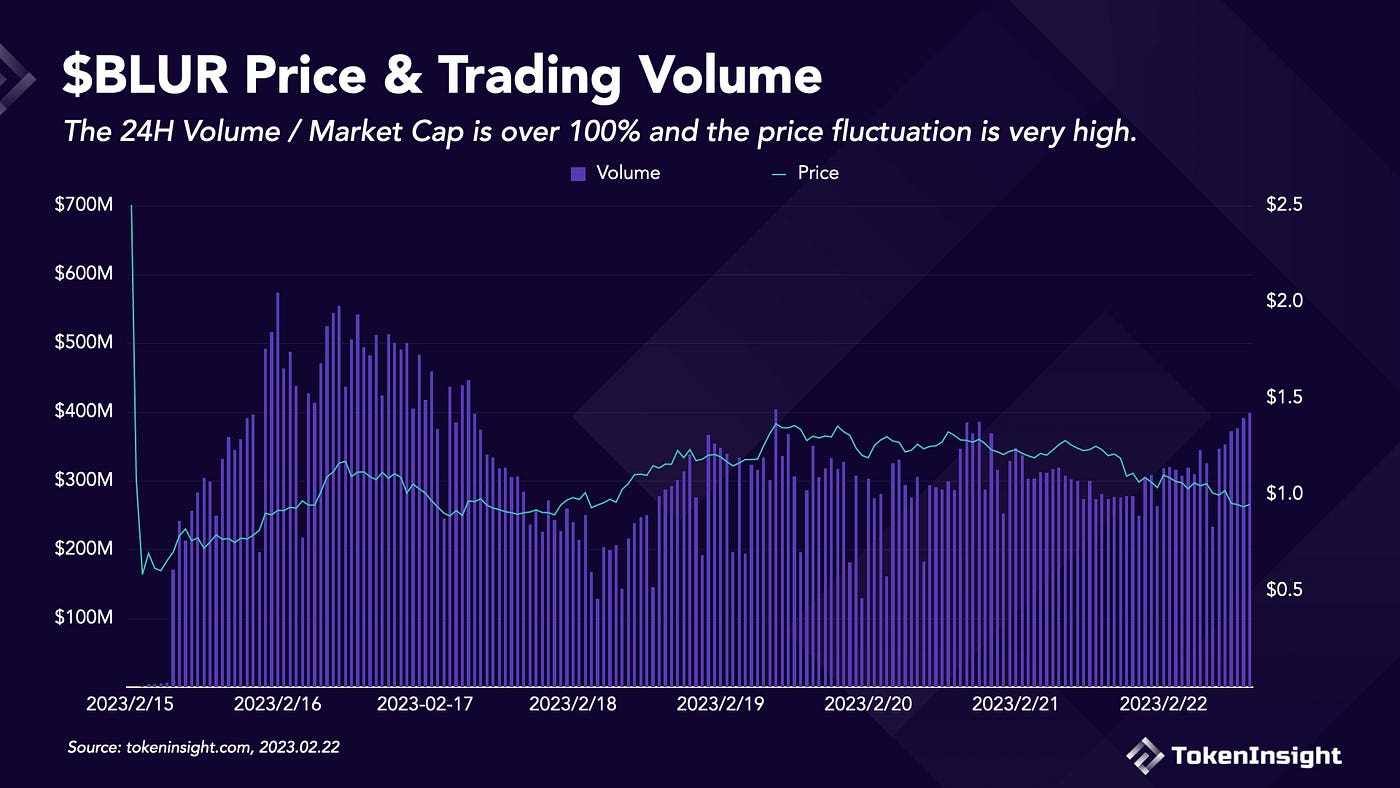The width and height of the screenshot is (1400, 788).
Task: Select the 2023/2/19 date axis label
Action: [720, 704]
